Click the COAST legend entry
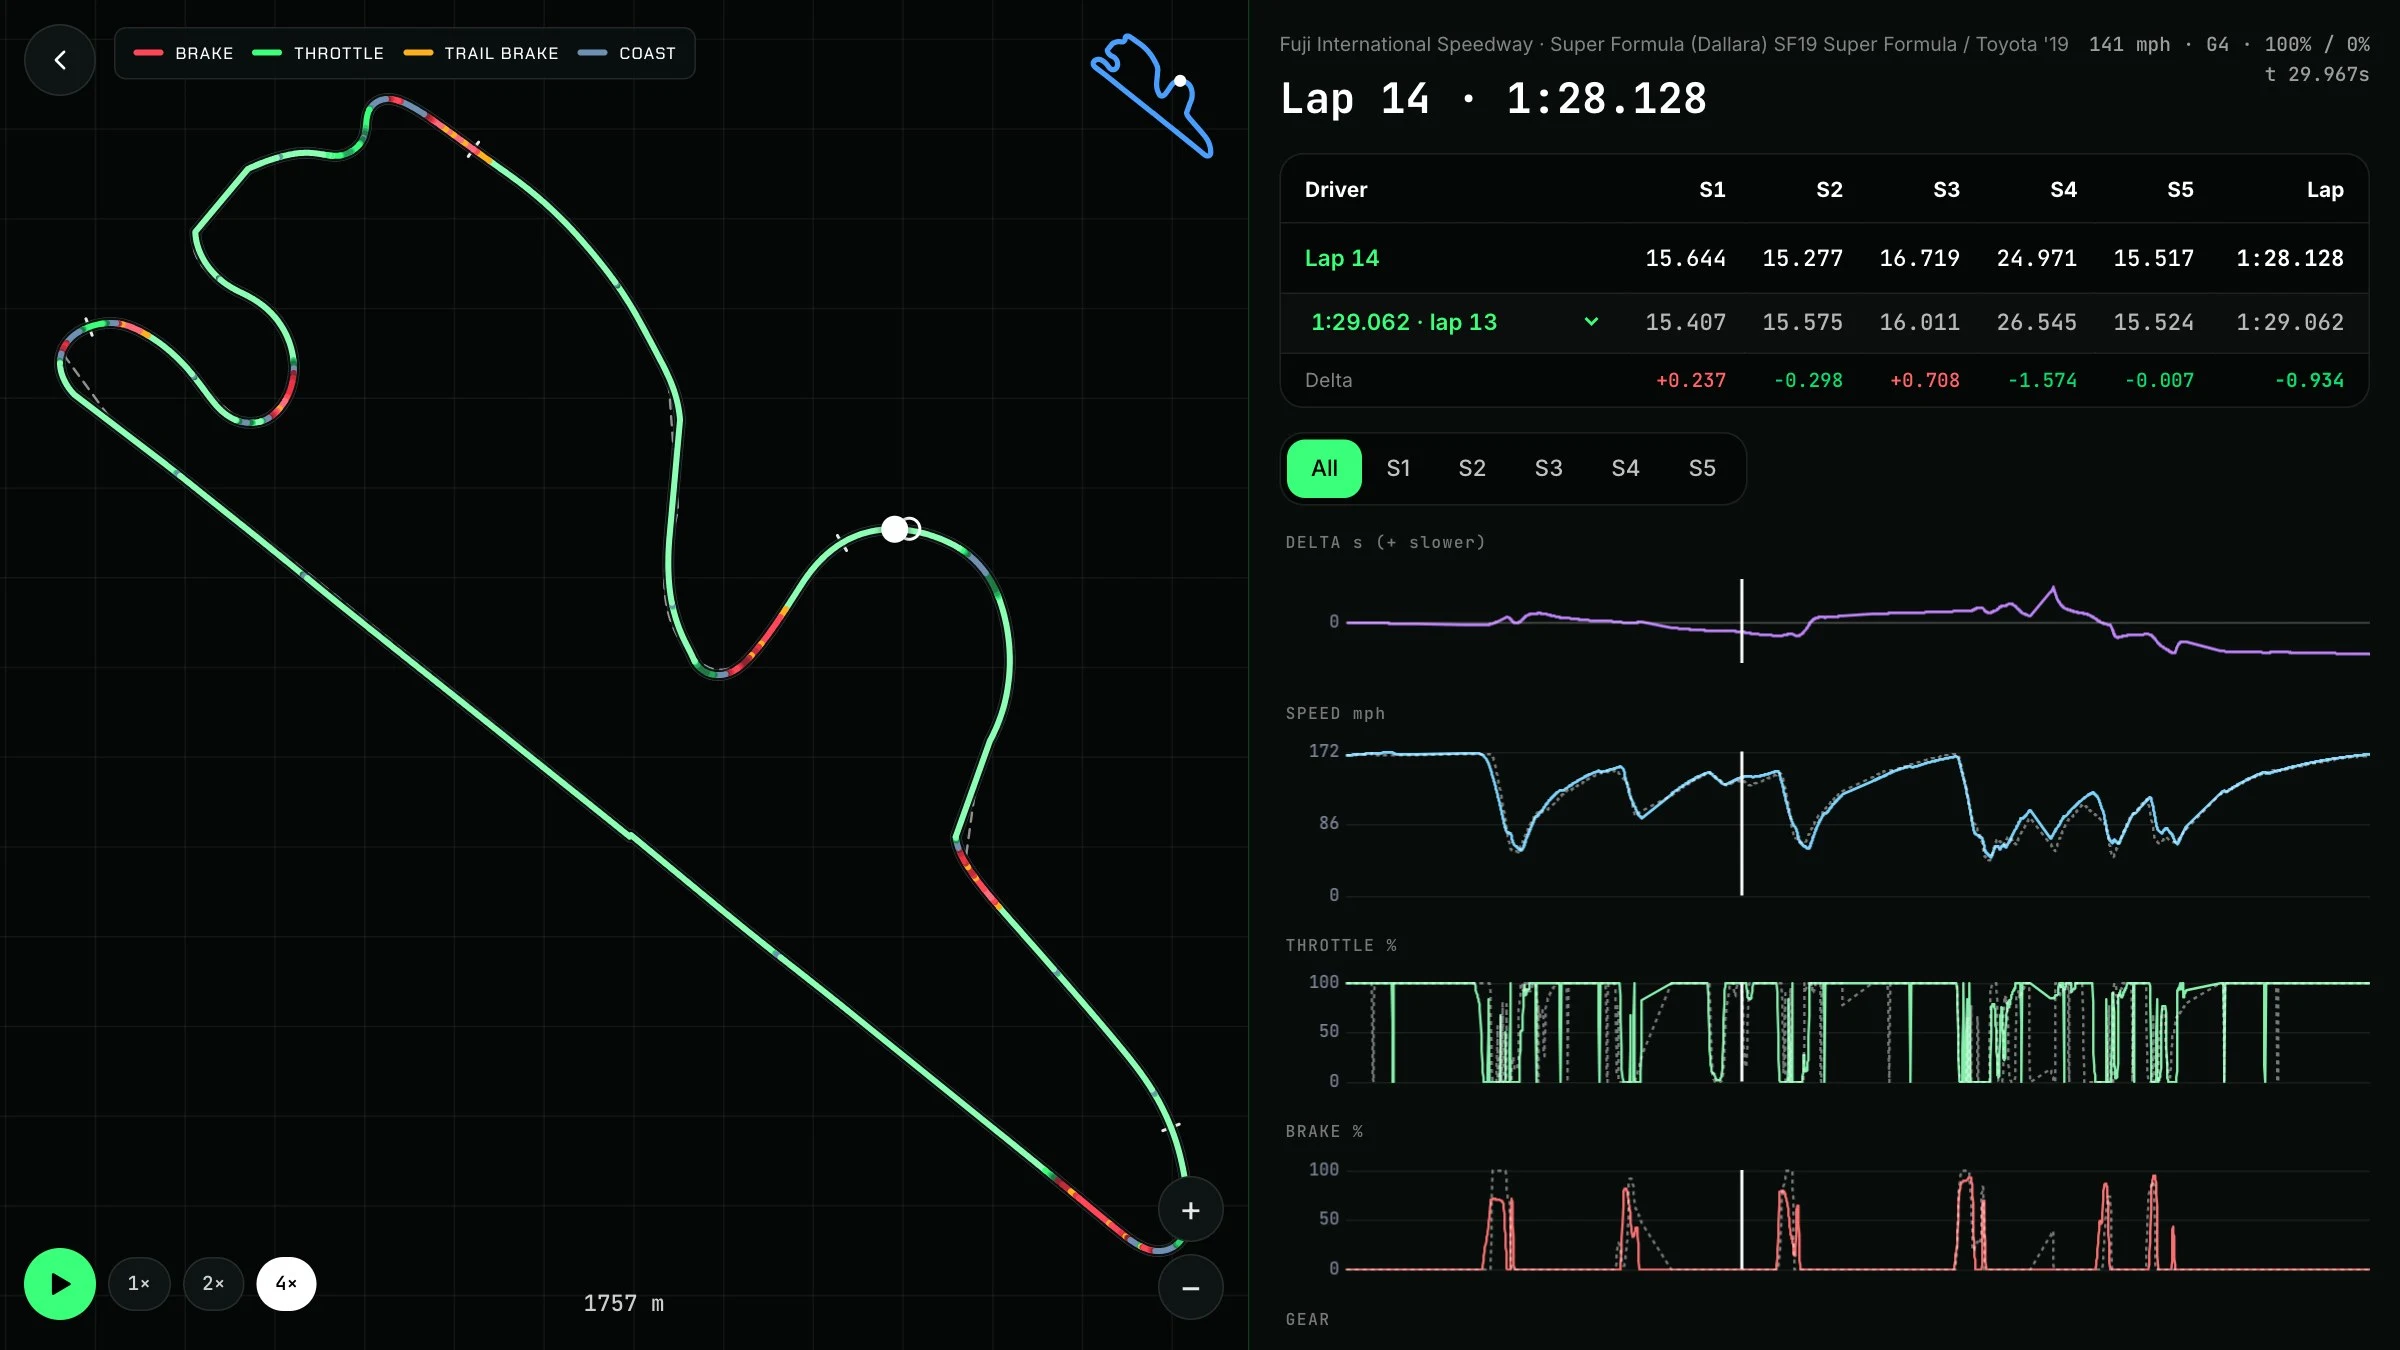This screenshot has height=1350, width=2400. coord(627,53)
